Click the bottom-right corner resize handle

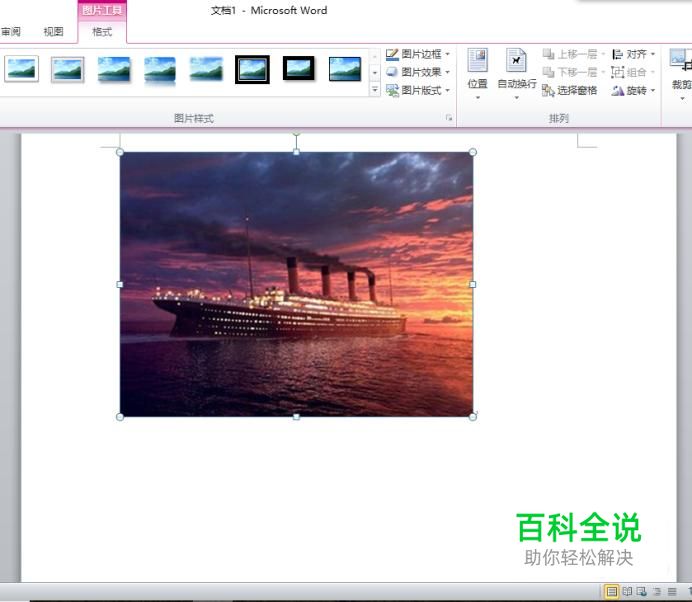[473, 417]
